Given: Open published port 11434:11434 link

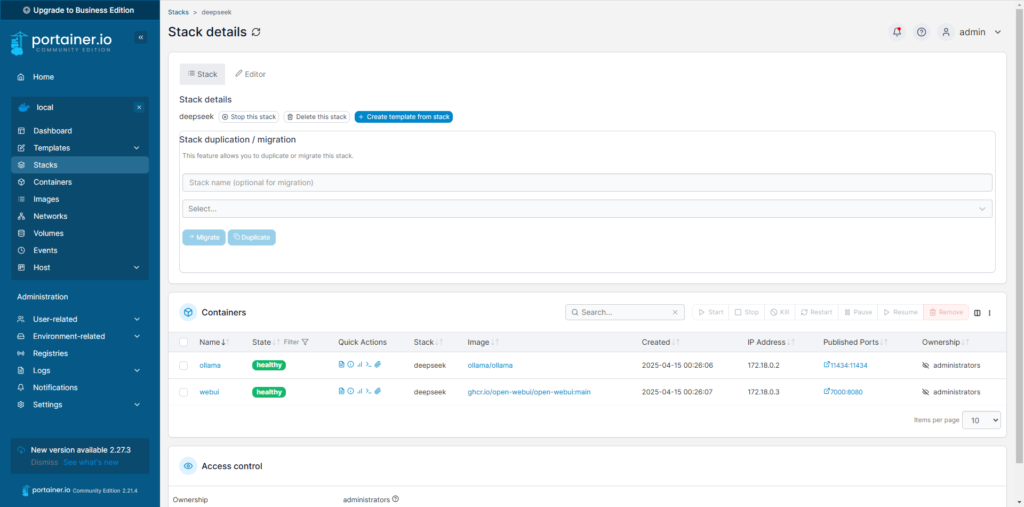Looking at the screenshot, I should coord(846,365).
